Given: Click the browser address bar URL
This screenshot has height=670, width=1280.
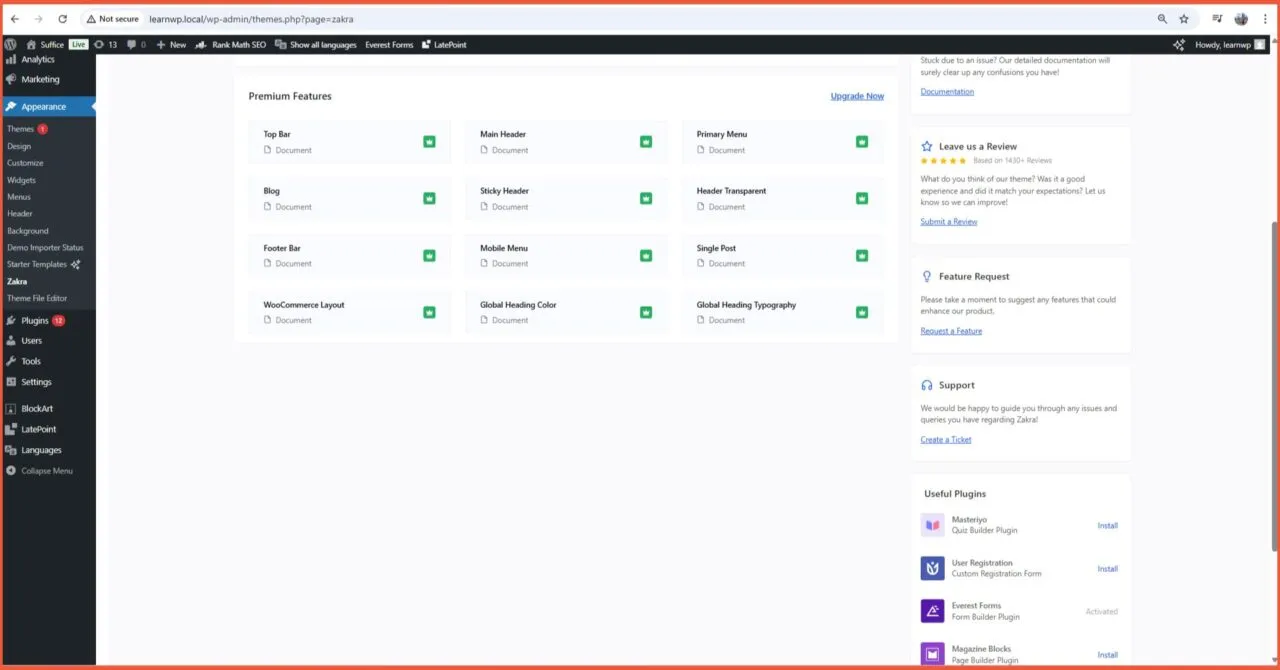Looking at the screenshot, I should point(250,19).
